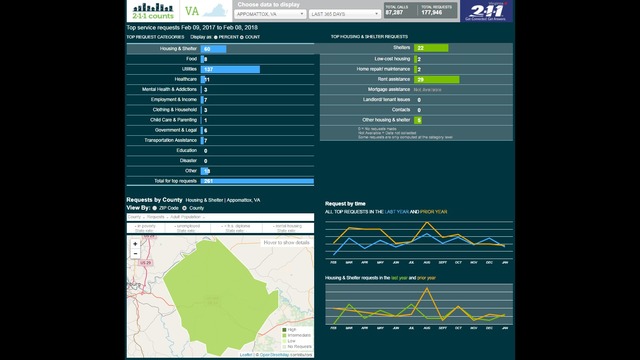Click the Rent assistance green bar
Image resolution: width=640 pixels, height=360 pixels.
[x=436, y=80]
